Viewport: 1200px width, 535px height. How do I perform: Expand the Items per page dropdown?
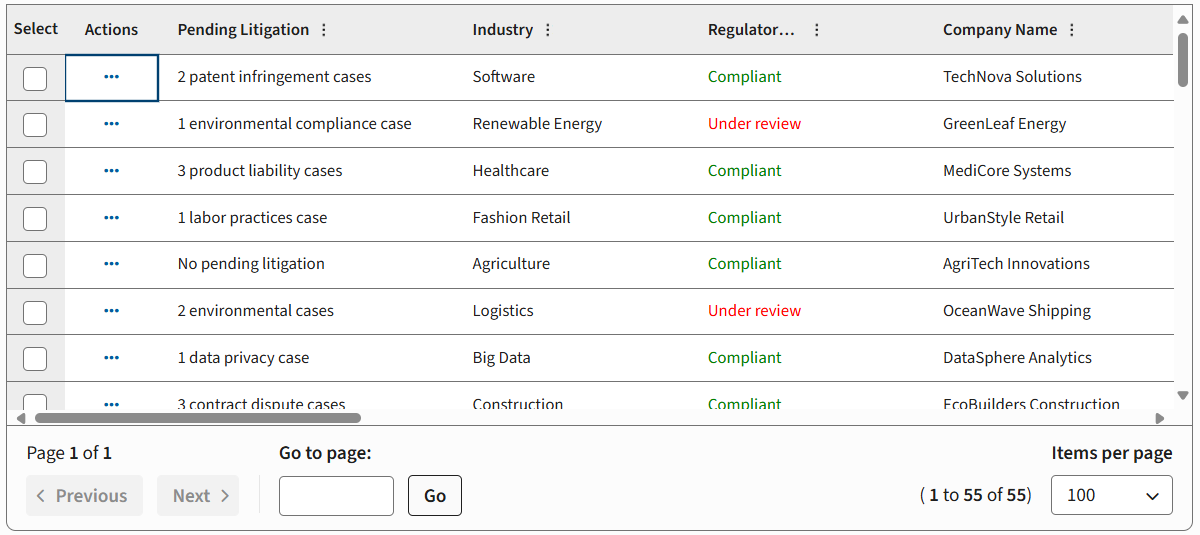(1111, 495)
